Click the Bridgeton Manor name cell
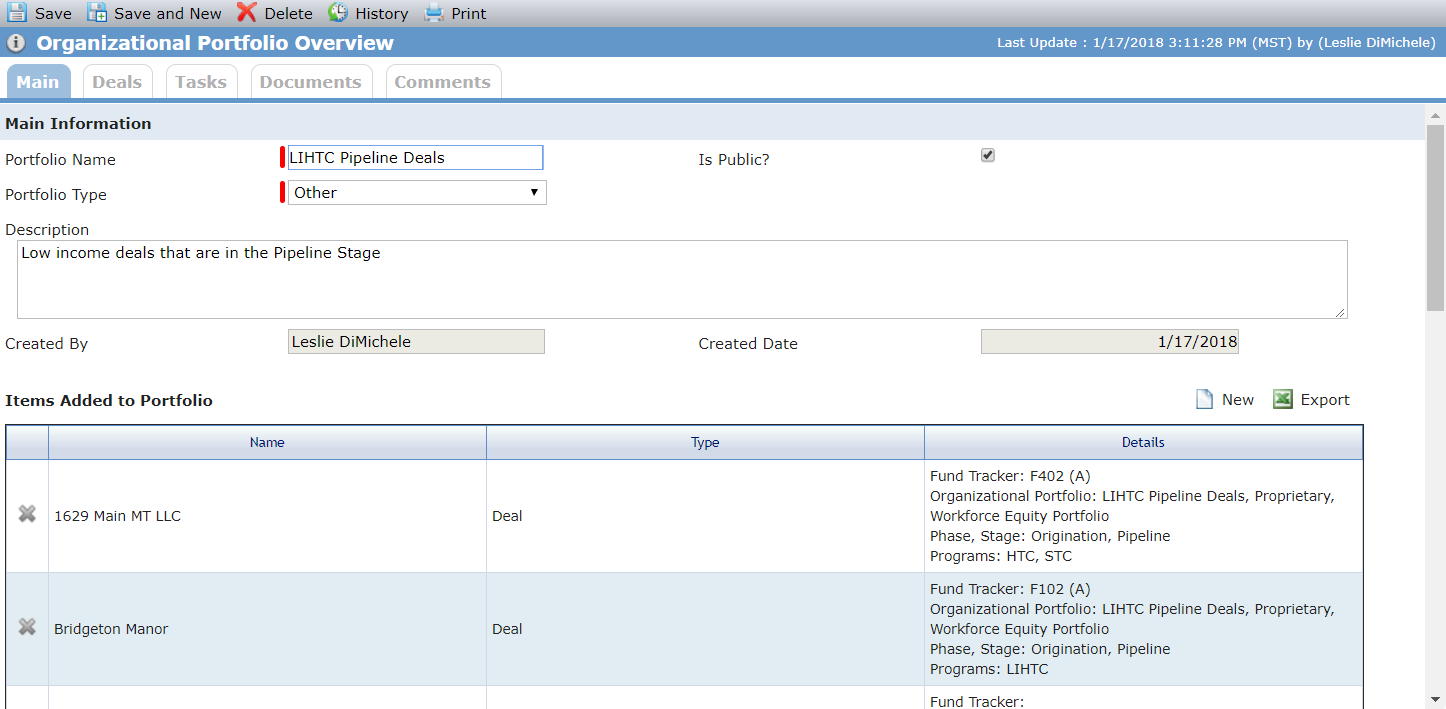Screen dimensions: 1446x709 [x=267, y=629]
